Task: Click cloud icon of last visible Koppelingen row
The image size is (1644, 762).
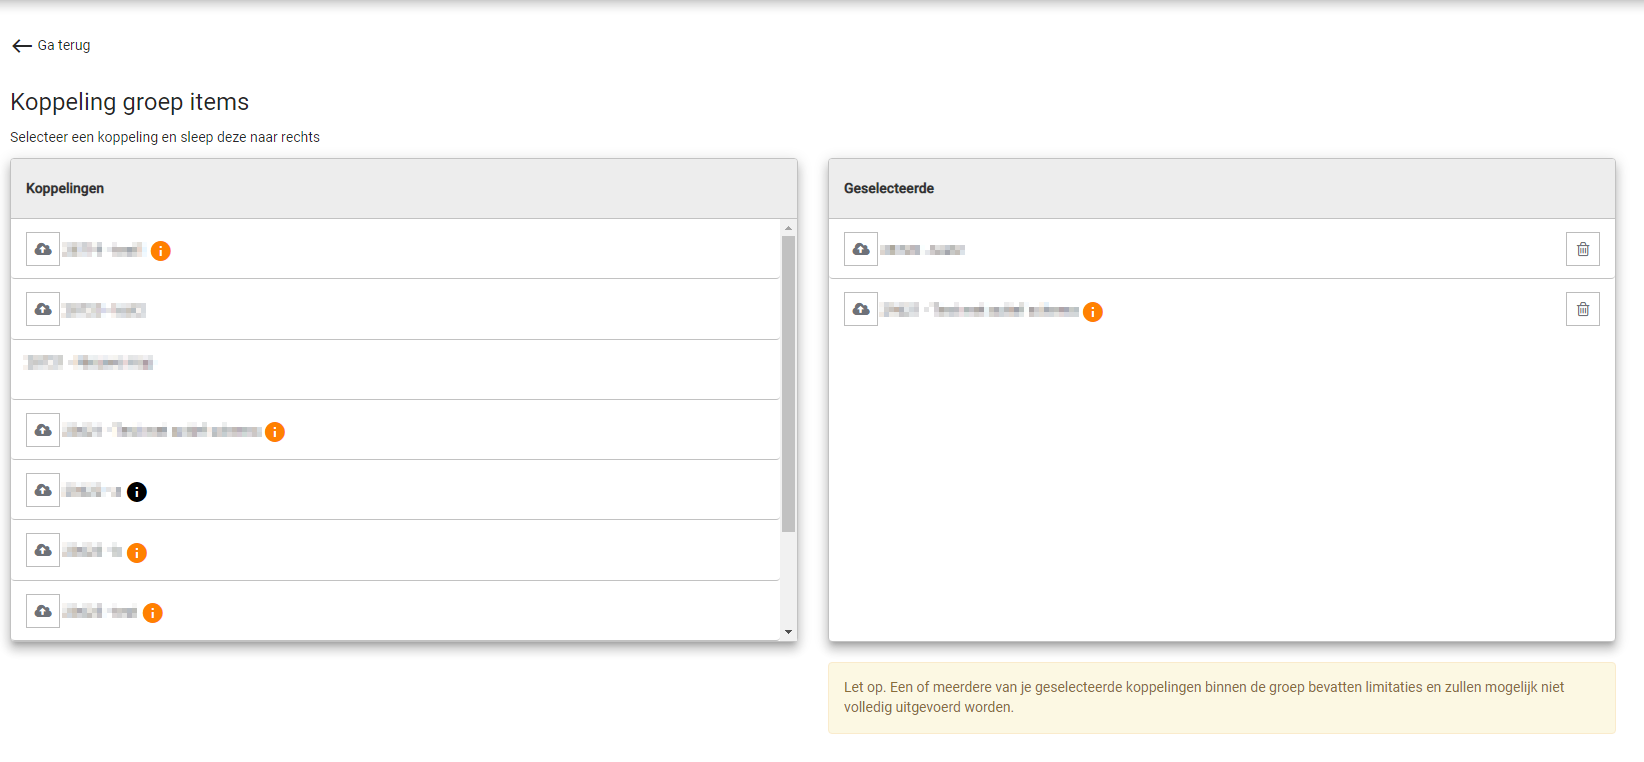Action: pos(43,611)
